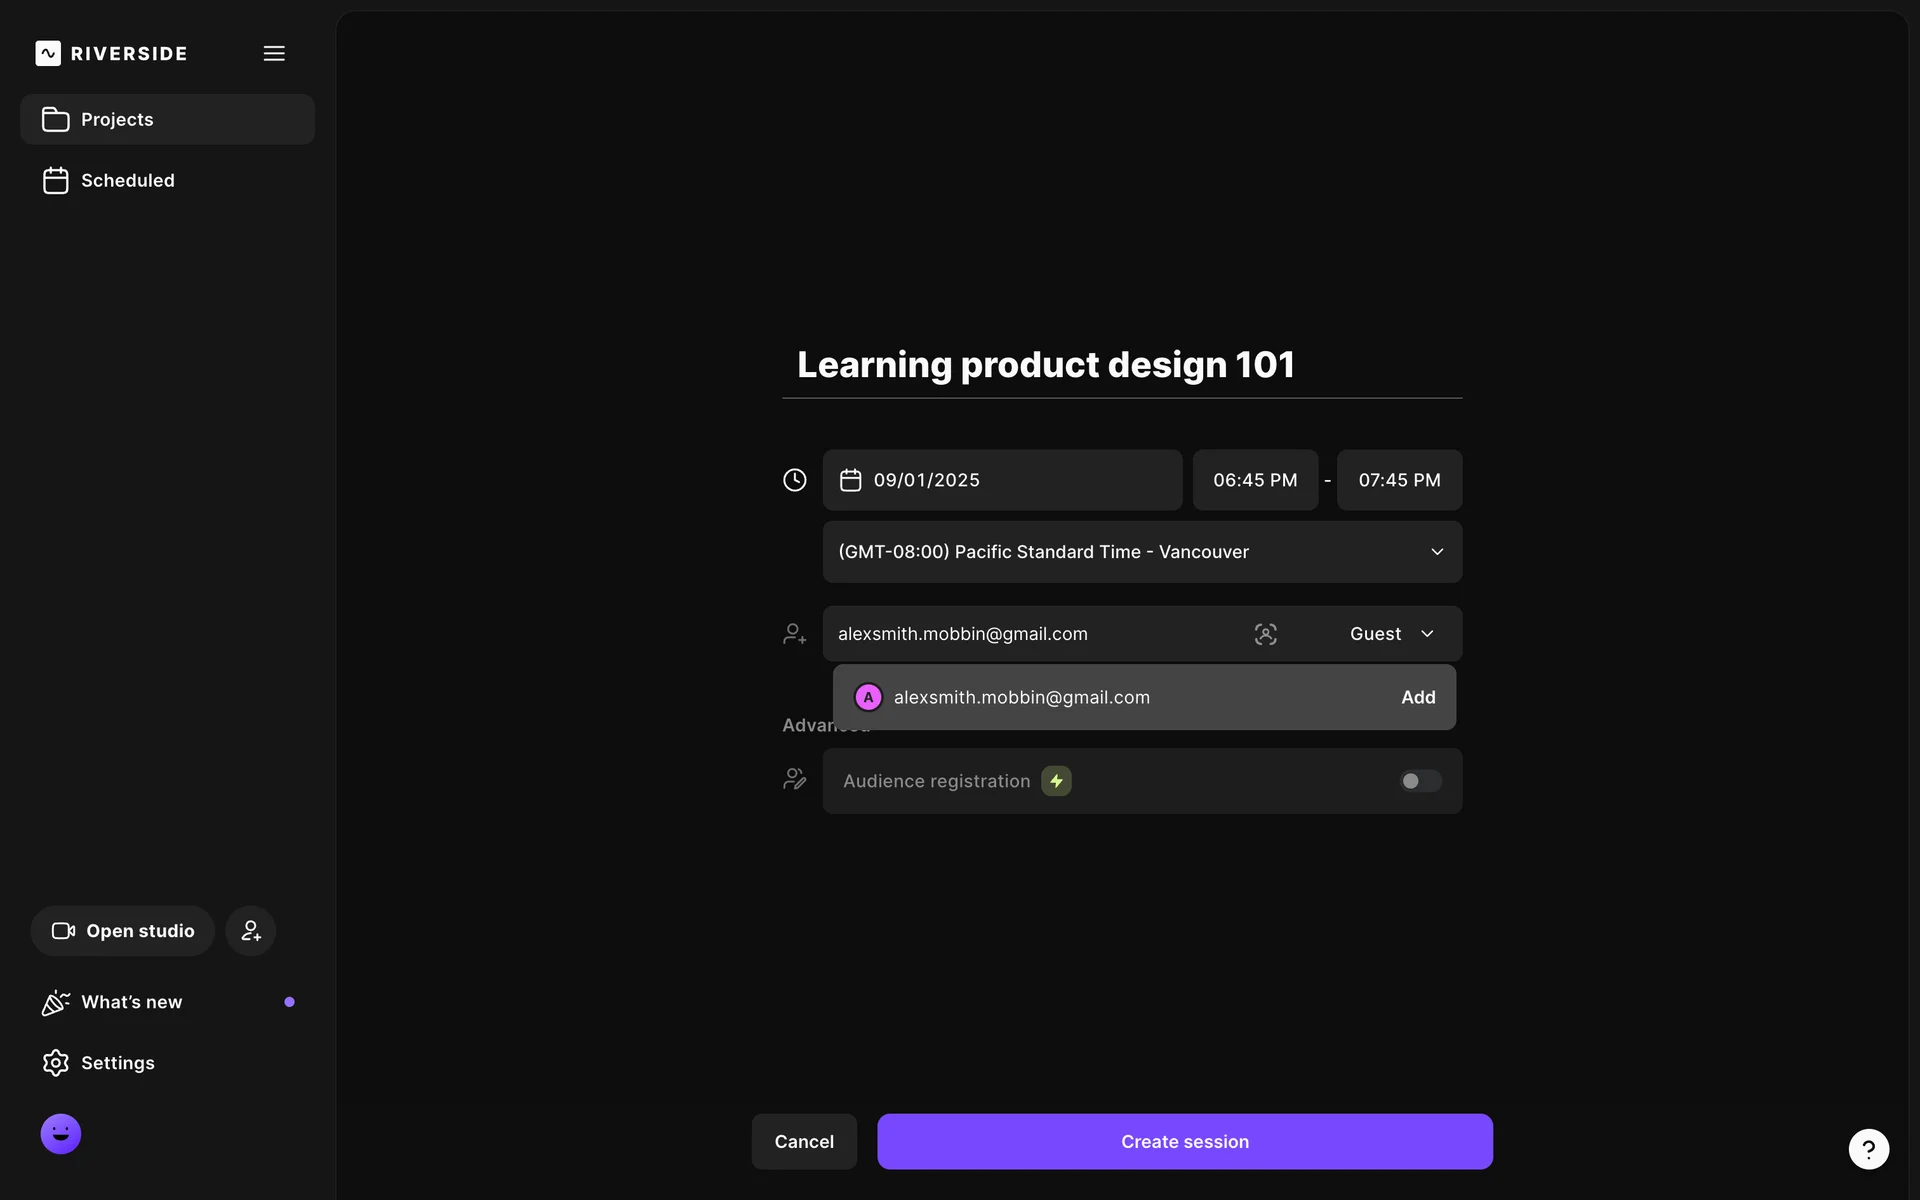Open What's new from the sidebar

[x=131, y=1002]
